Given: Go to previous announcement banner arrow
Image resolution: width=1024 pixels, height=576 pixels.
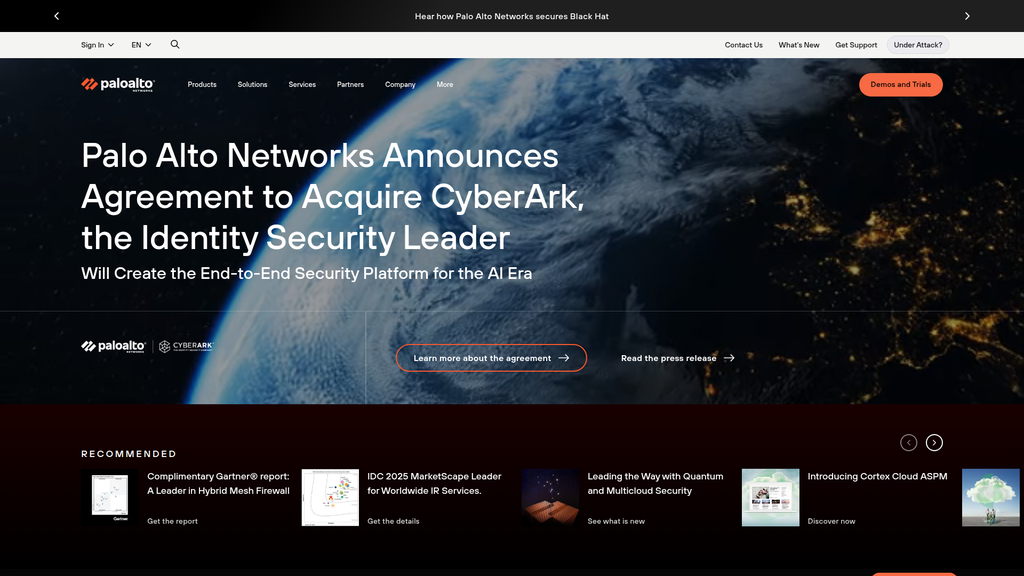Looking at the screenshot, I should [57, 16].
